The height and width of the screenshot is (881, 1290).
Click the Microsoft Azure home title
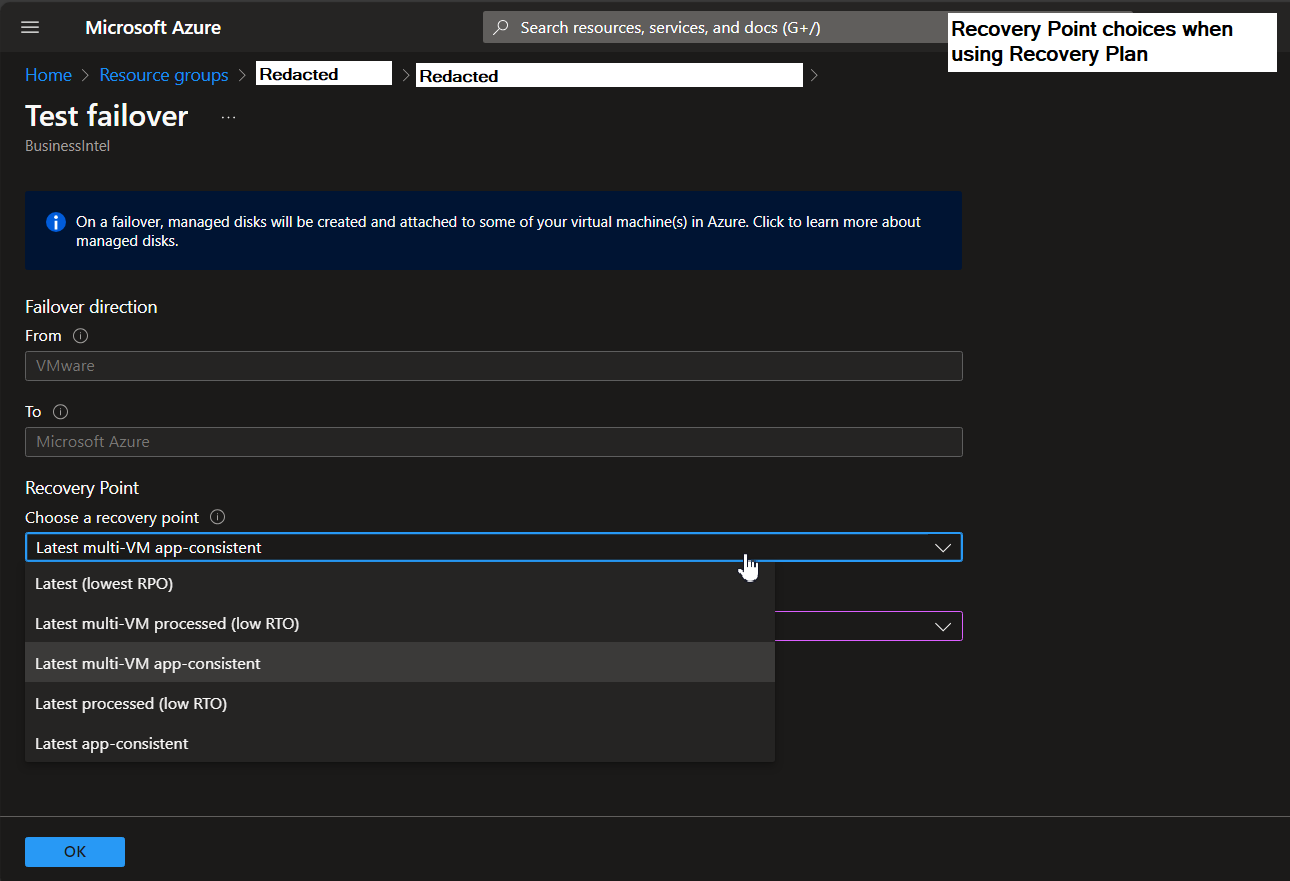click(153, 27)
